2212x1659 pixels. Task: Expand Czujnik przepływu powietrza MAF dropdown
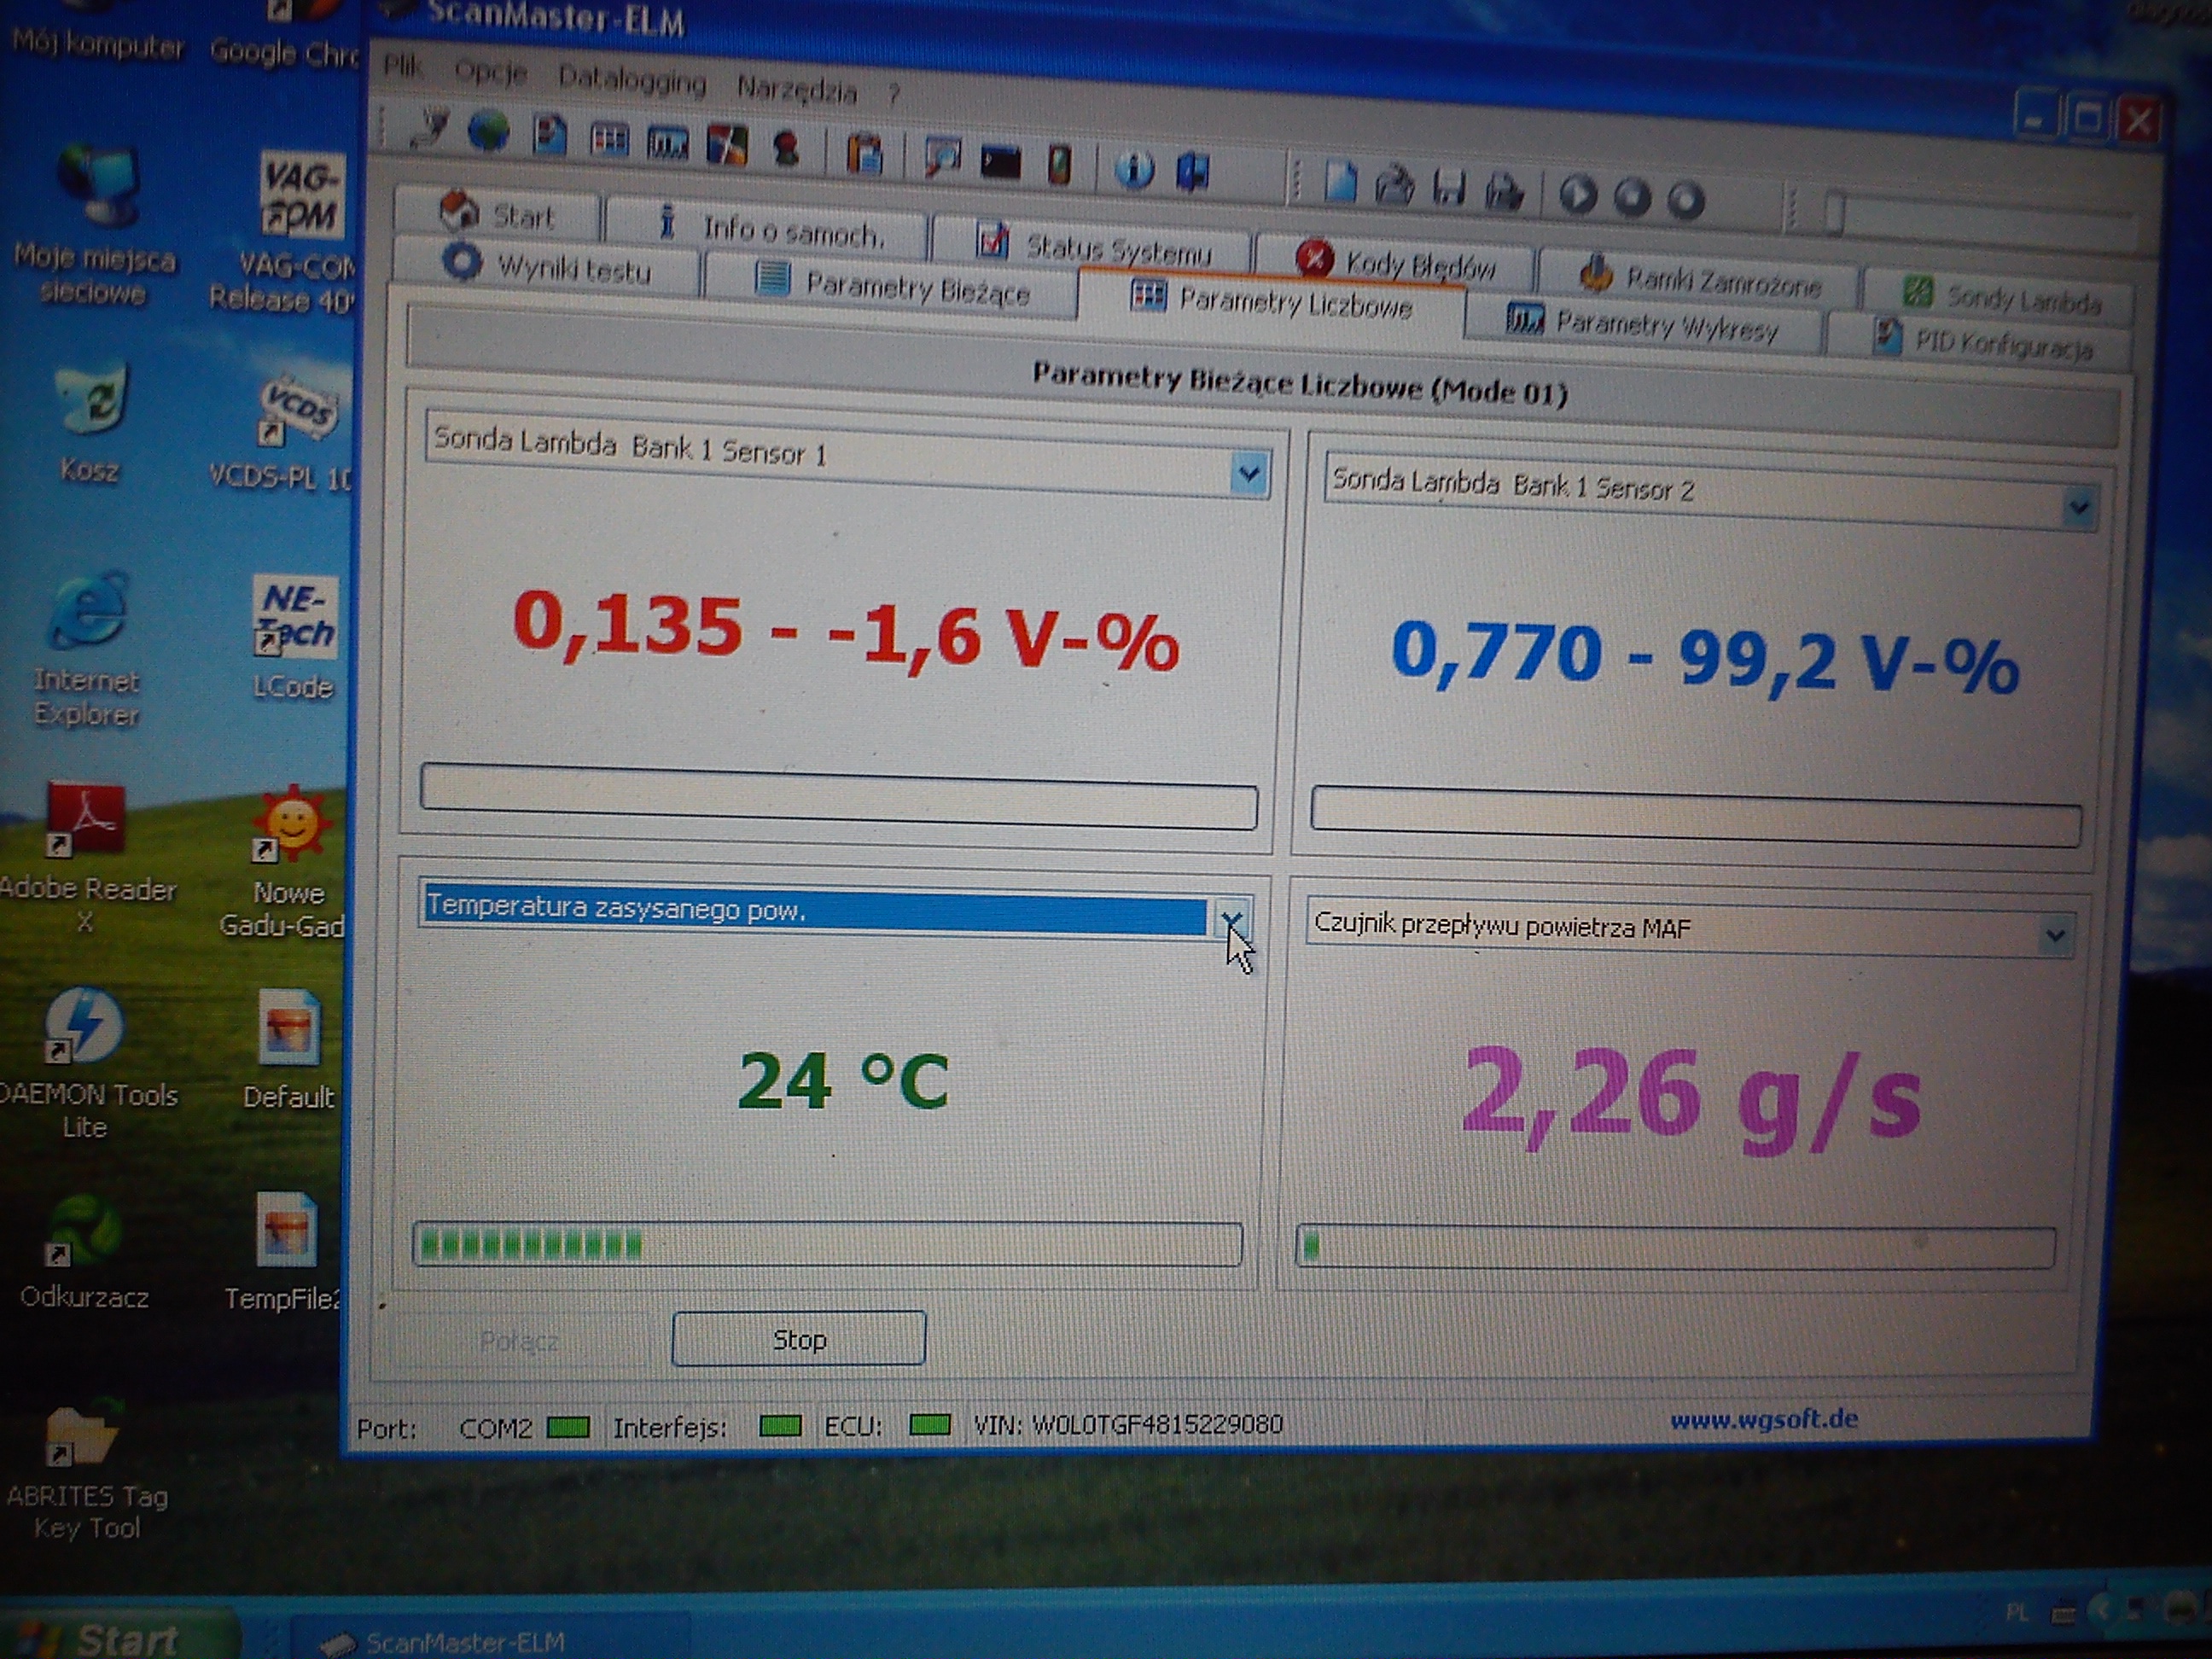point(2056,935)
